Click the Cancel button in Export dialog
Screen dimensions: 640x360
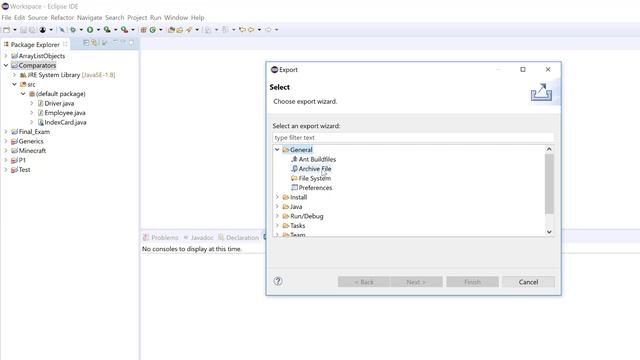coord(528,282)
